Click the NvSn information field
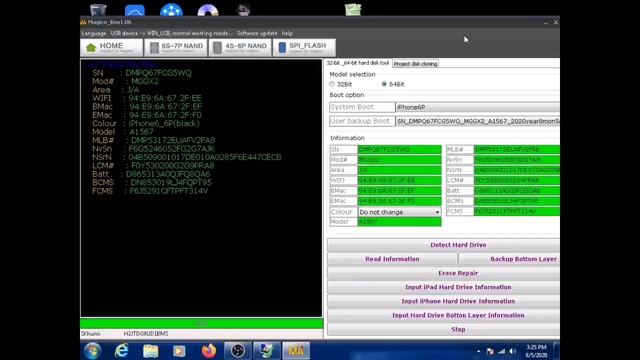 [x=517, y=160]
